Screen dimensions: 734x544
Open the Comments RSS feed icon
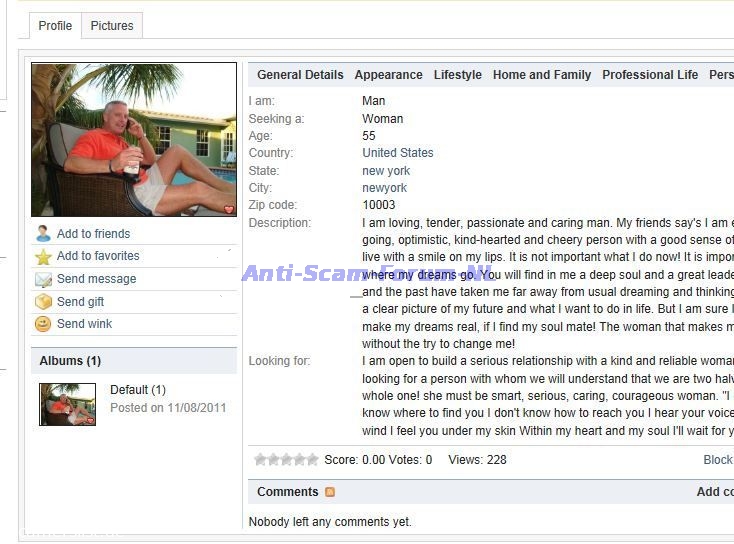coord(330,492)
